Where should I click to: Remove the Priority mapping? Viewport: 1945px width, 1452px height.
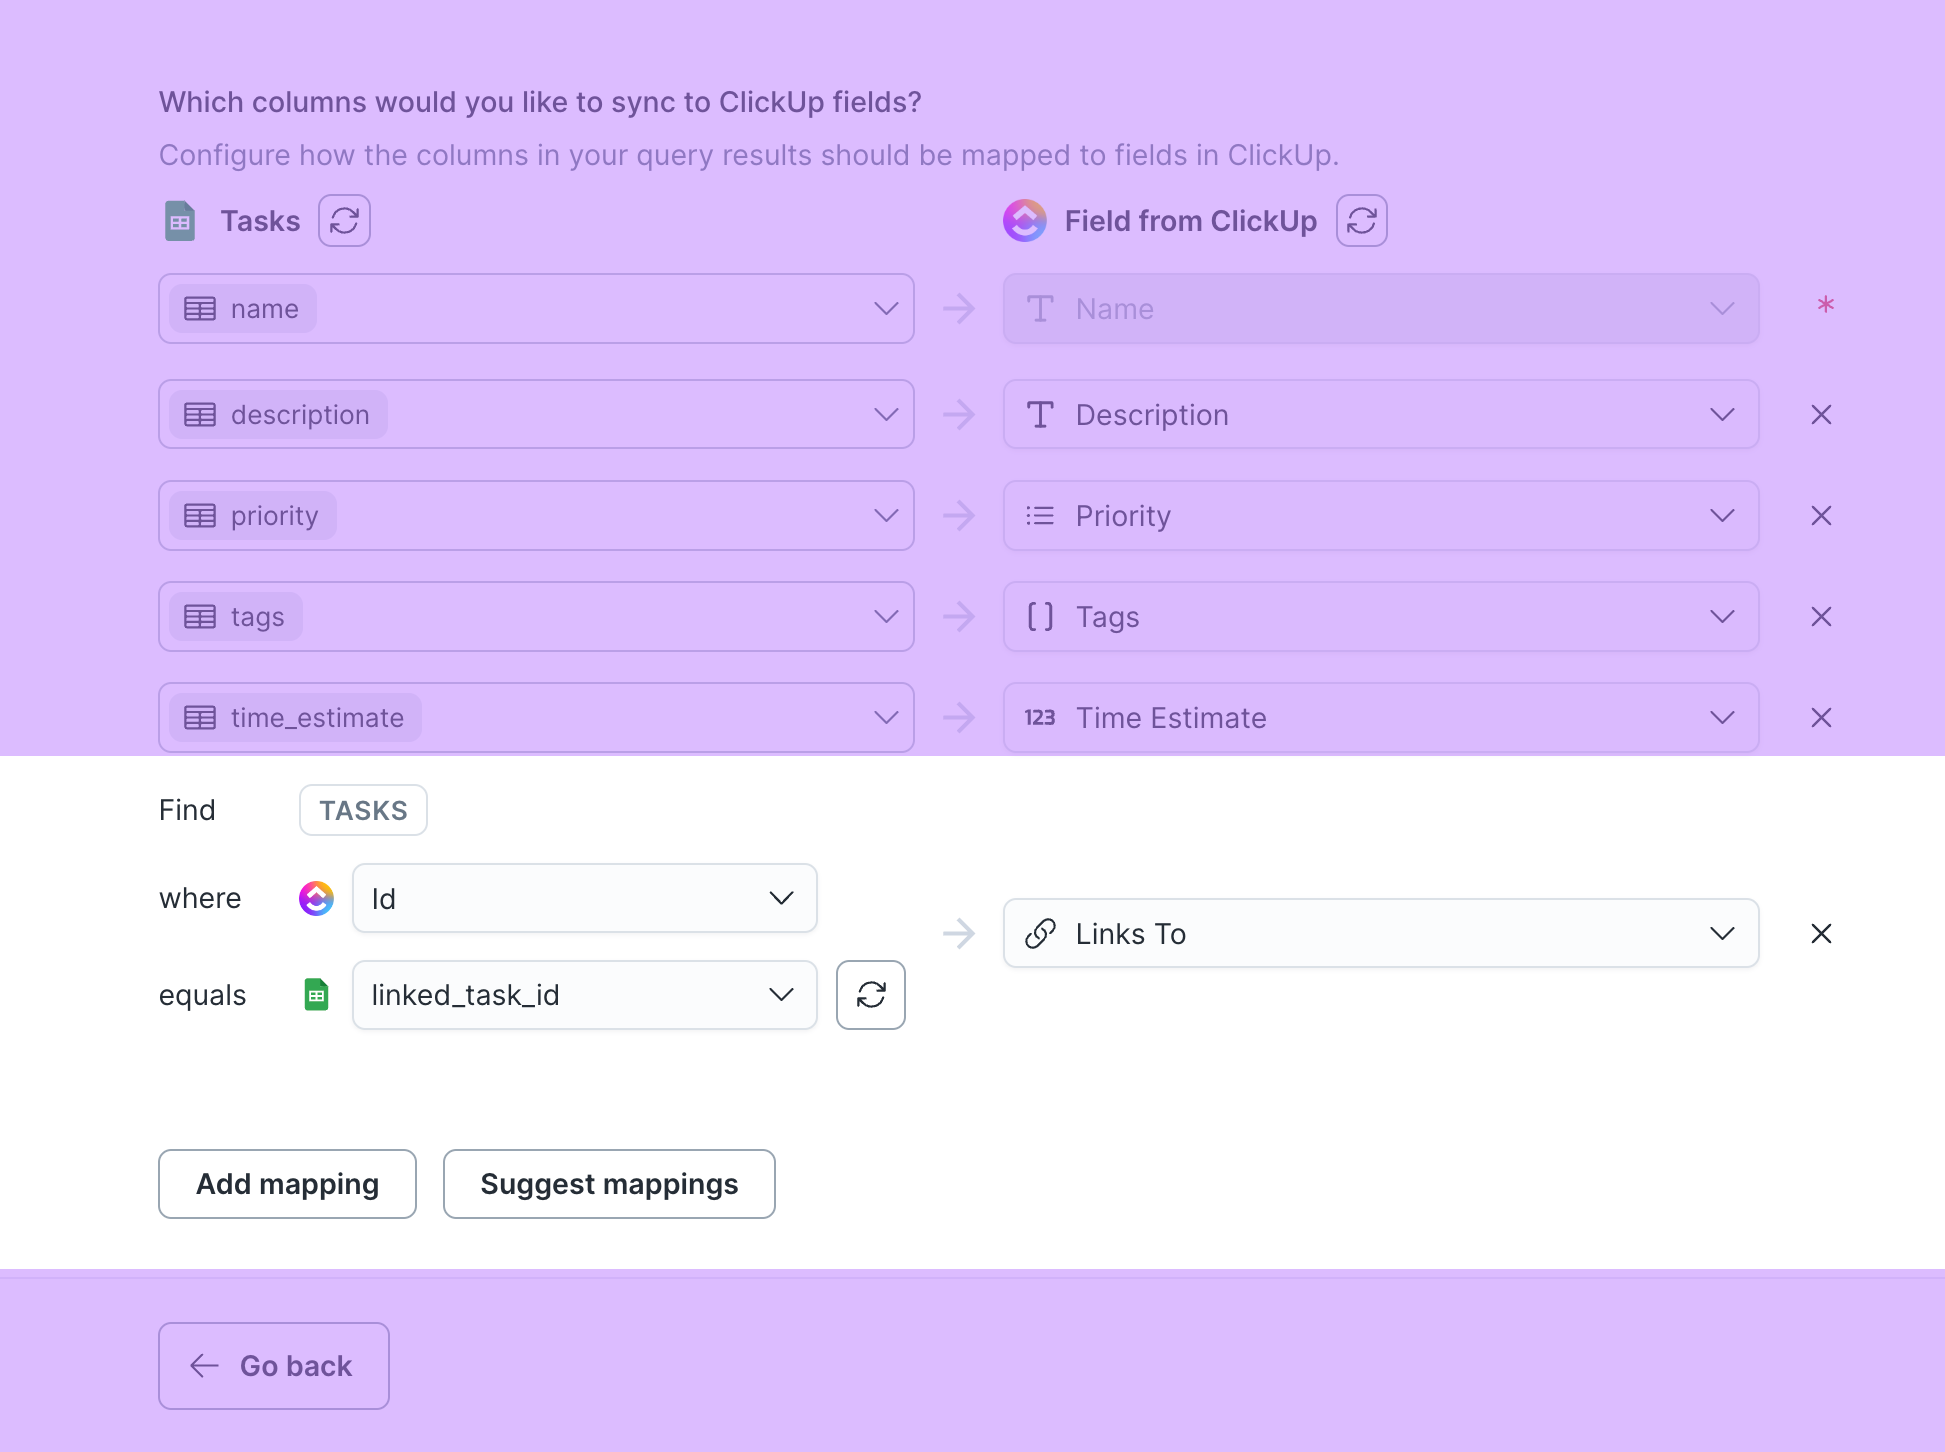[1821, 516]
